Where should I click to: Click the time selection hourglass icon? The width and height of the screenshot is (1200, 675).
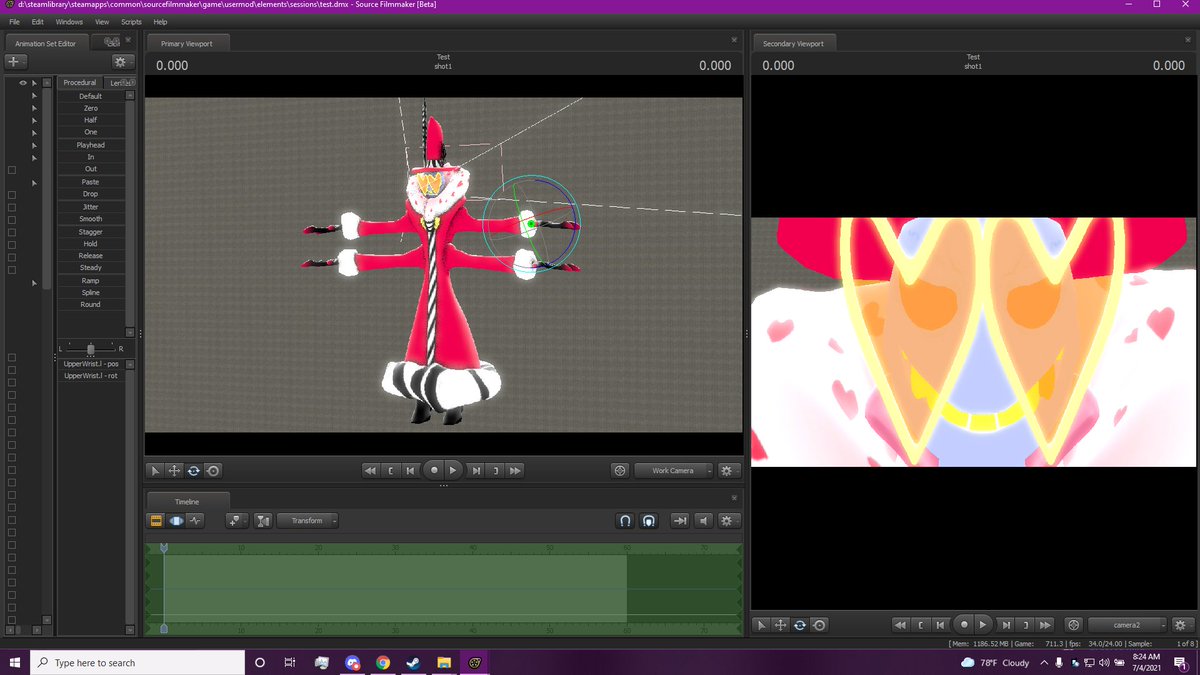click(263, 520)
